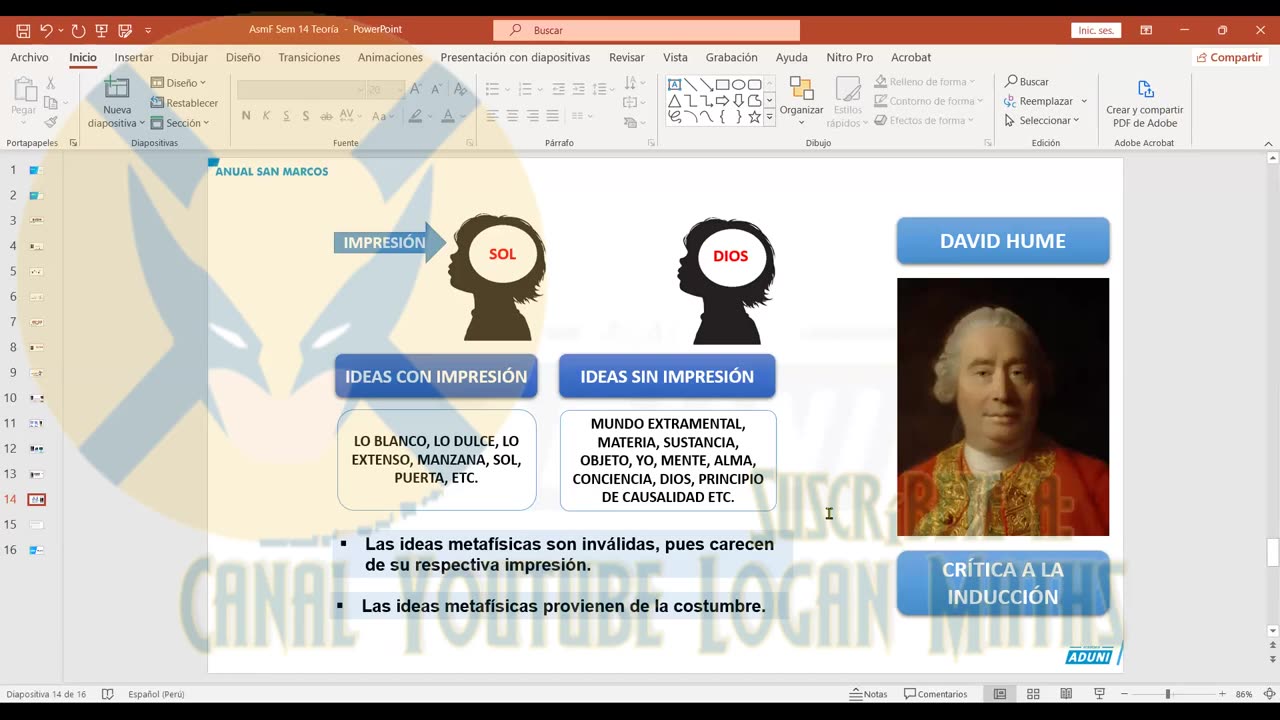
Task: Click CRÍTICA A LA INDUCCIÓN box
Action: click(1003, 584)
